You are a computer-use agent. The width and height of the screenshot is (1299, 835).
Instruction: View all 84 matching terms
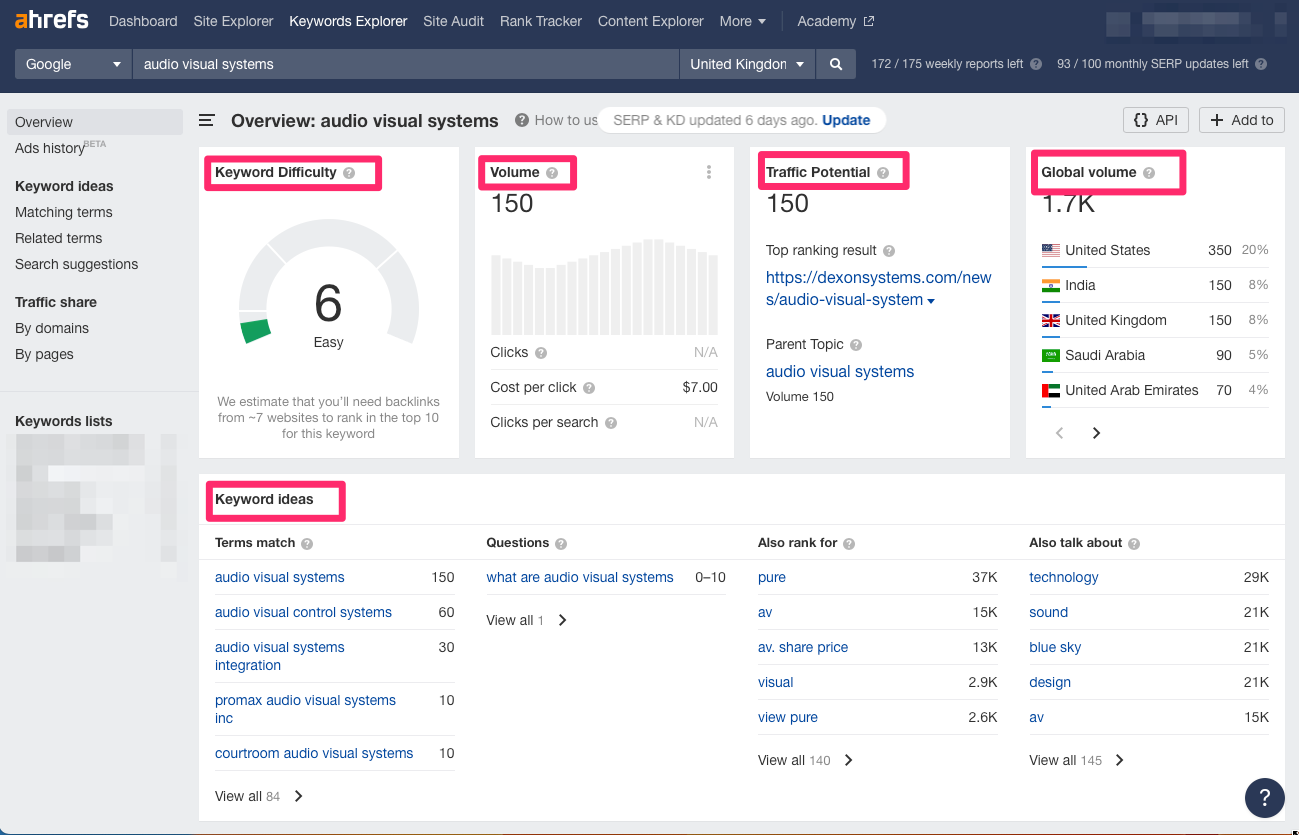(259, 796)
